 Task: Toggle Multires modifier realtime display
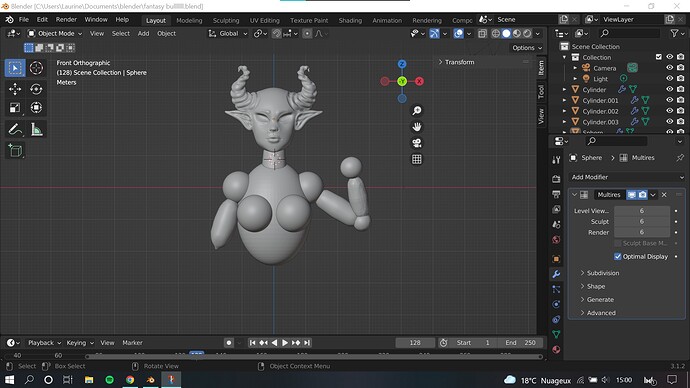pos(631,194)
